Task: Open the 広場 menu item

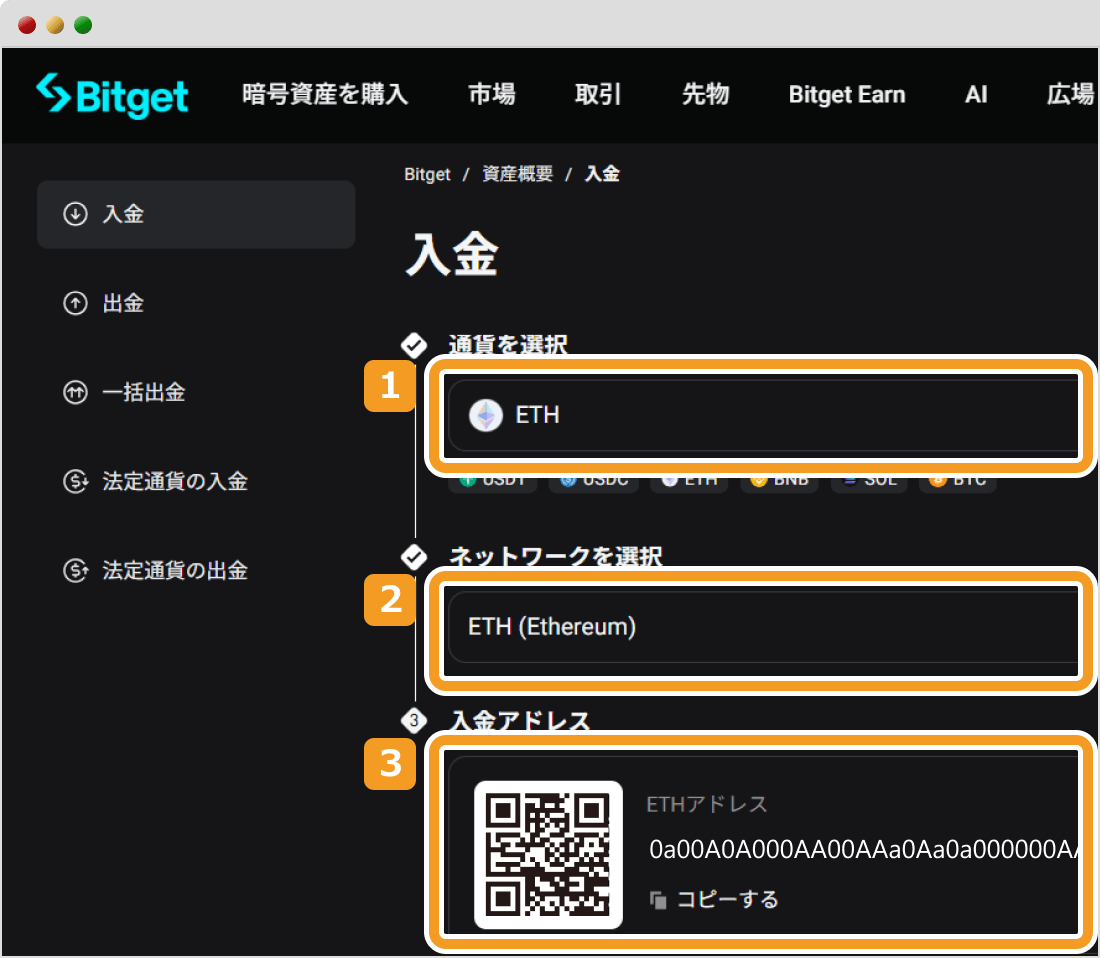Action: (1071, 94)
